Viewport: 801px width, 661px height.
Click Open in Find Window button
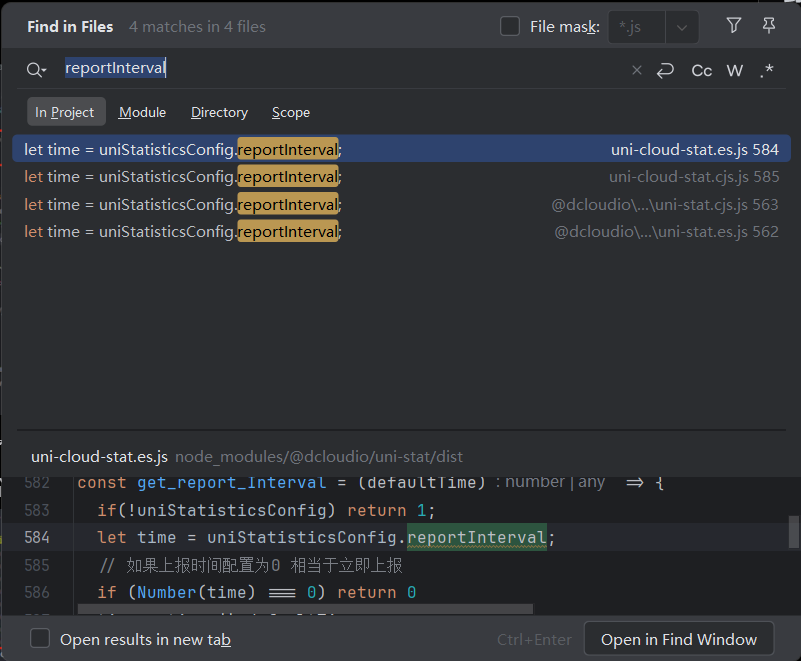pos(679,639)
